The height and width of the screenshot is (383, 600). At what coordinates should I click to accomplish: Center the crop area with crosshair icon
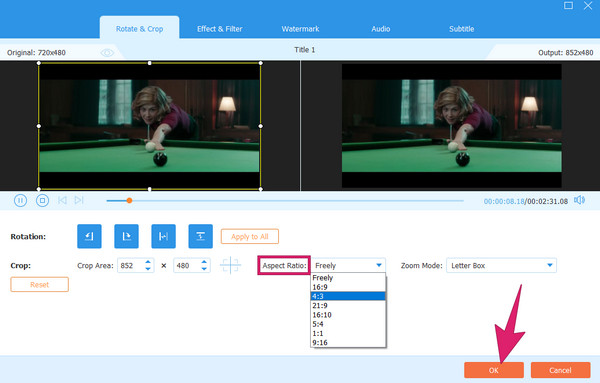[x=230, y=265]
